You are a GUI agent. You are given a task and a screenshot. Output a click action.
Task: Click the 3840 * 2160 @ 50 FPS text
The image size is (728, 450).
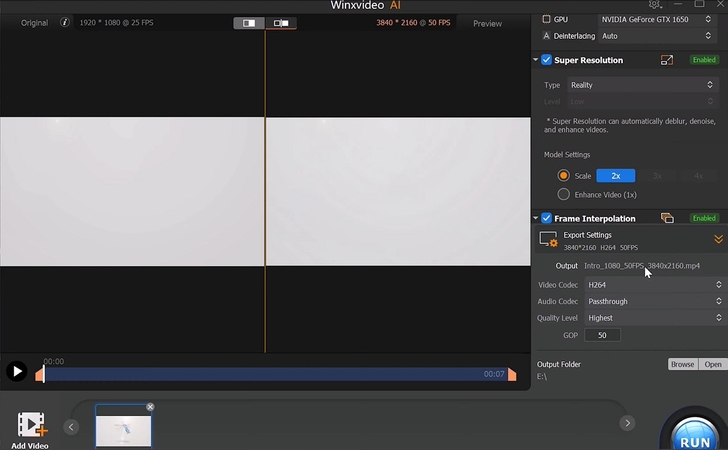[413, 23]
